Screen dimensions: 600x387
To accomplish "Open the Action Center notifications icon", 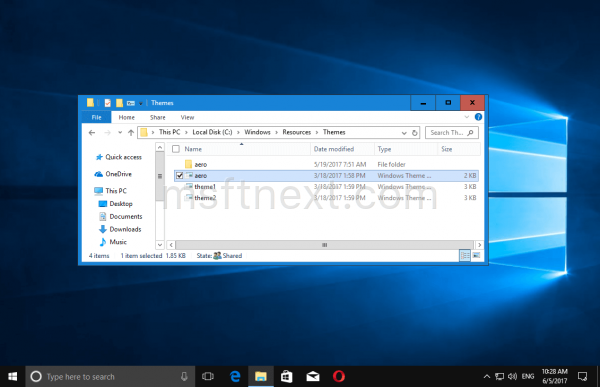I will [x=582, y=377].
